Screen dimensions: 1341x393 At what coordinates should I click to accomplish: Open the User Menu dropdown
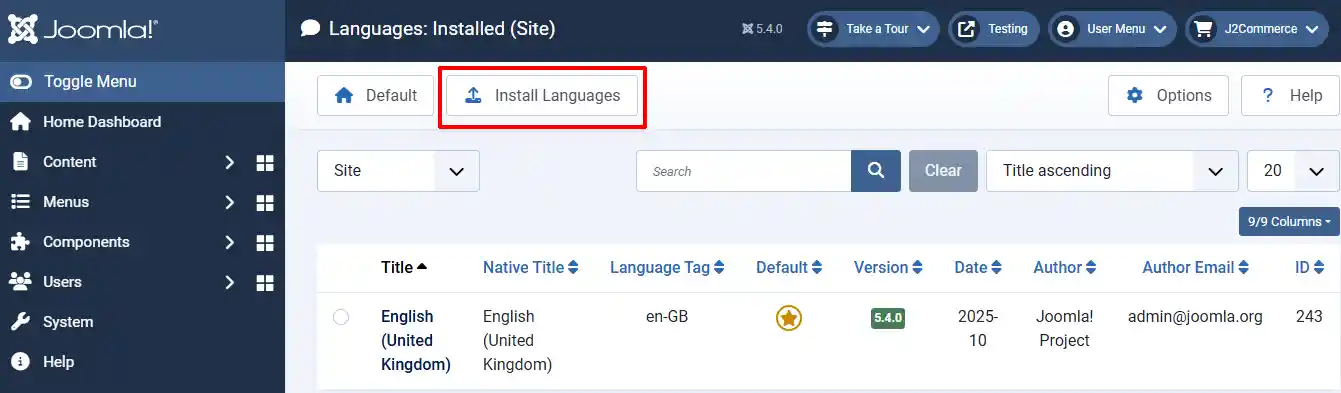(1112, 29)
